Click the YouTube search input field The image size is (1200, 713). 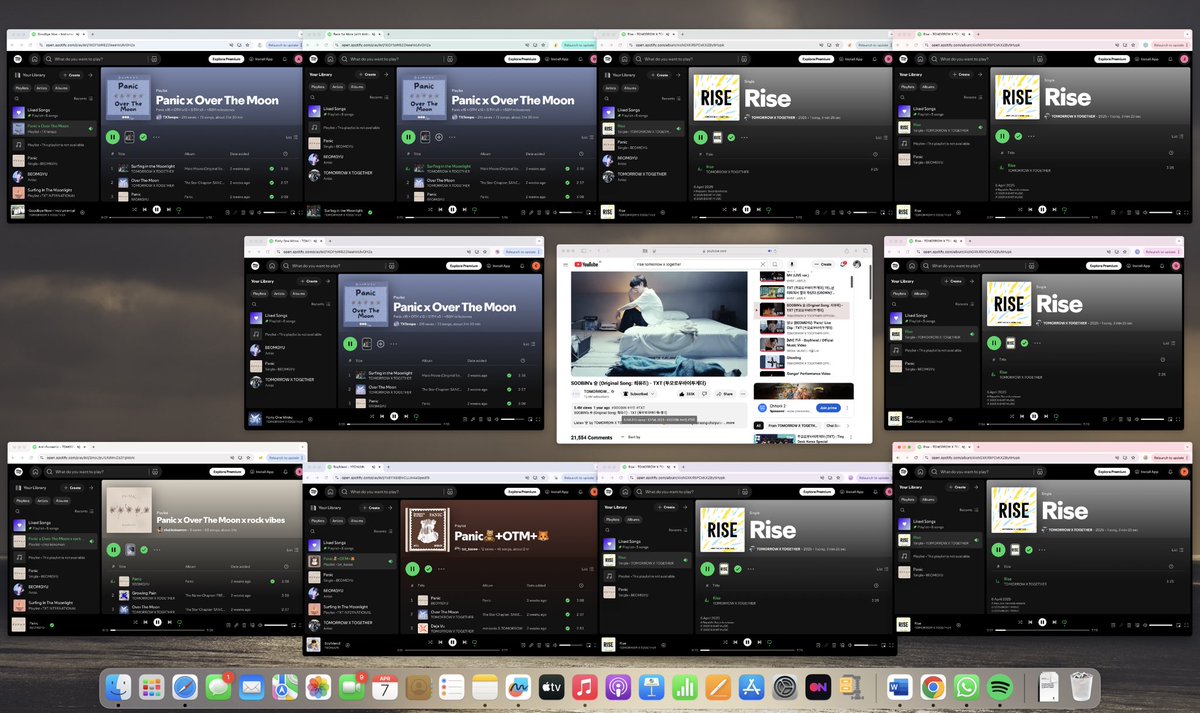[x=697, y=264]
